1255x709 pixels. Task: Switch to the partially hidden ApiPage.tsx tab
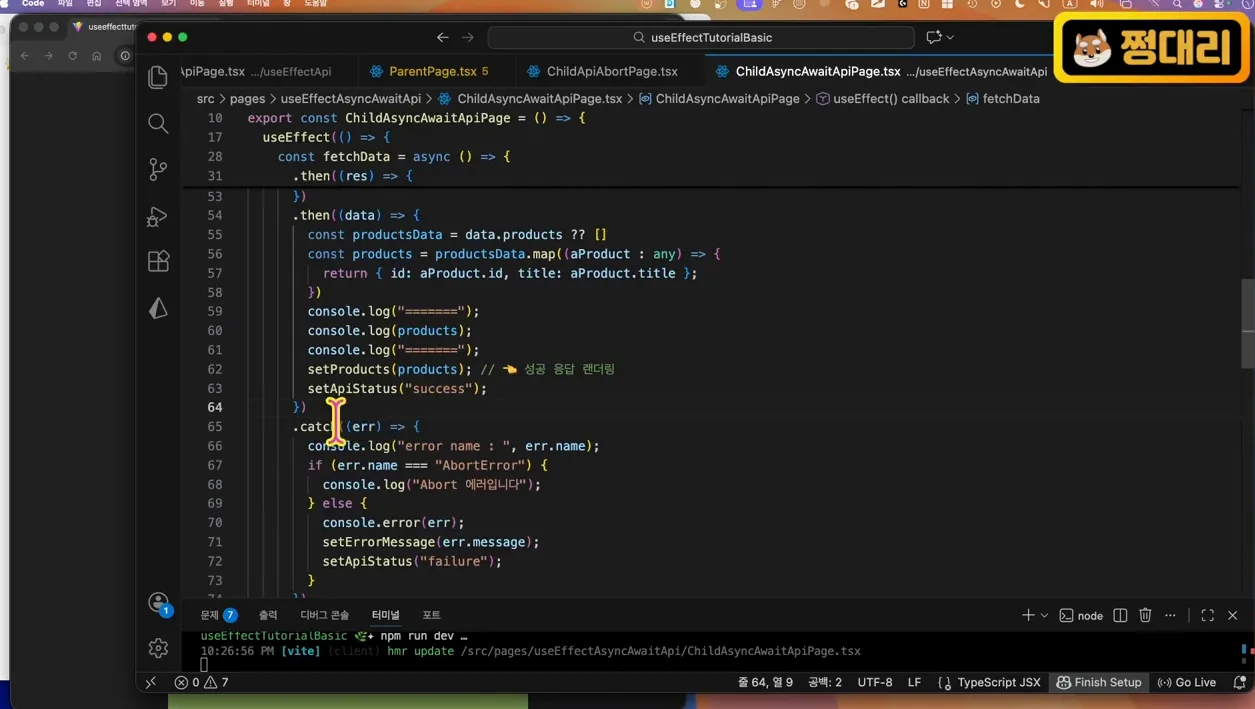[256, 71]
